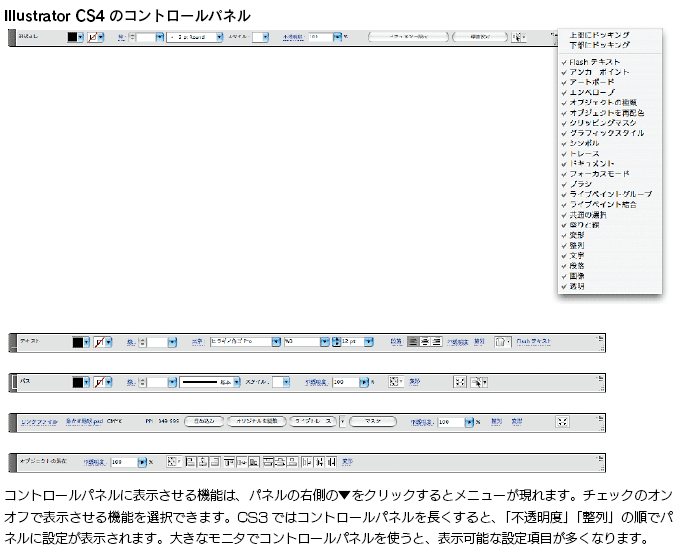Click 埋め込み button in リンクファイル bar
The height and width of the screenshot is (557, 681).
pos(204,421)
